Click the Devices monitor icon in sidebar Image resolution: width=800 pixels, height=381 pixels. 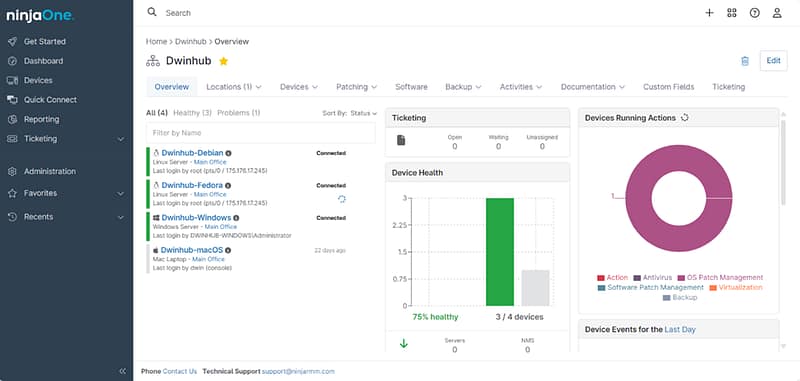(13, 81)
